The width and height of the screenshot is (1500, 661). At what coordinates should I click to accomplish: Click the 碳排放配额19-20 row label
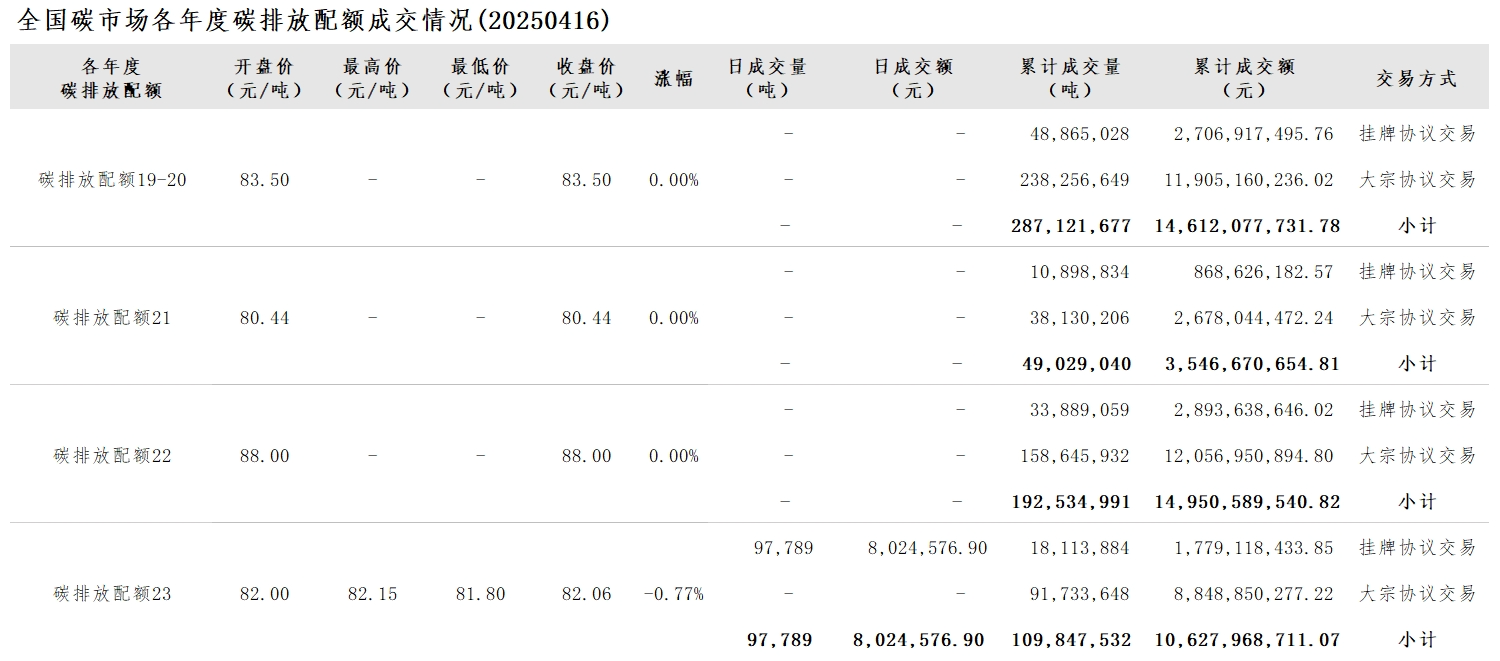(113, 181)
